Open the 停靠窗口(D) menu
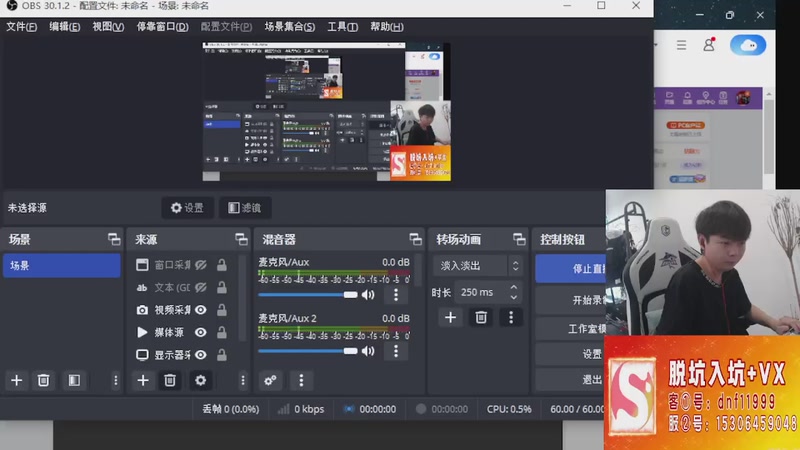 click(x=162, y=27)
